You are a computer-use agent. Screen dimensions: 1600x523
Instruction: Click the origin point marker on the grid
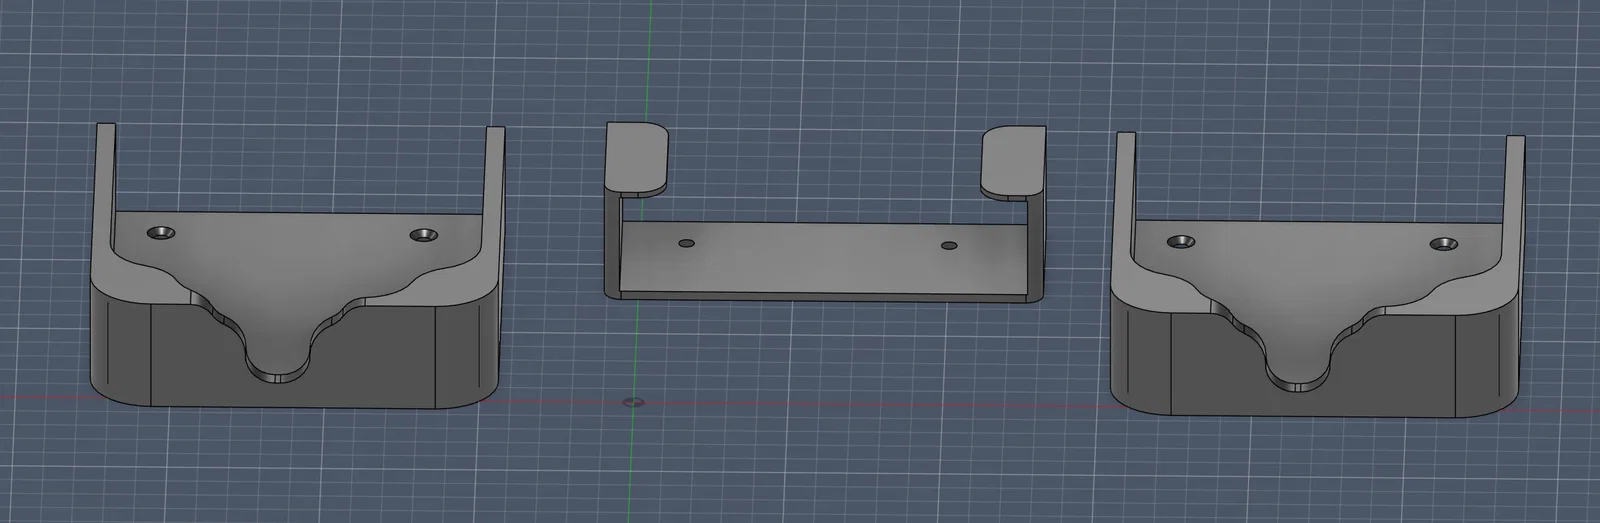click(x=632, y=402)
